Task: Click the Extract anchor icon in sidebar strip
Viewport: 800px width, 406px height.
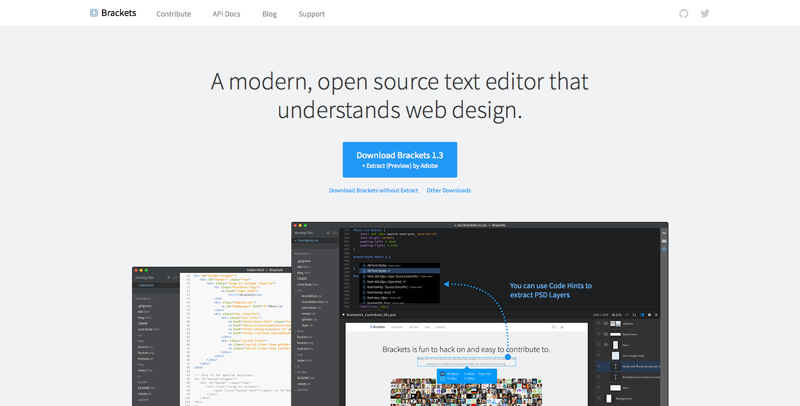Action: click(x=664, y=249)
